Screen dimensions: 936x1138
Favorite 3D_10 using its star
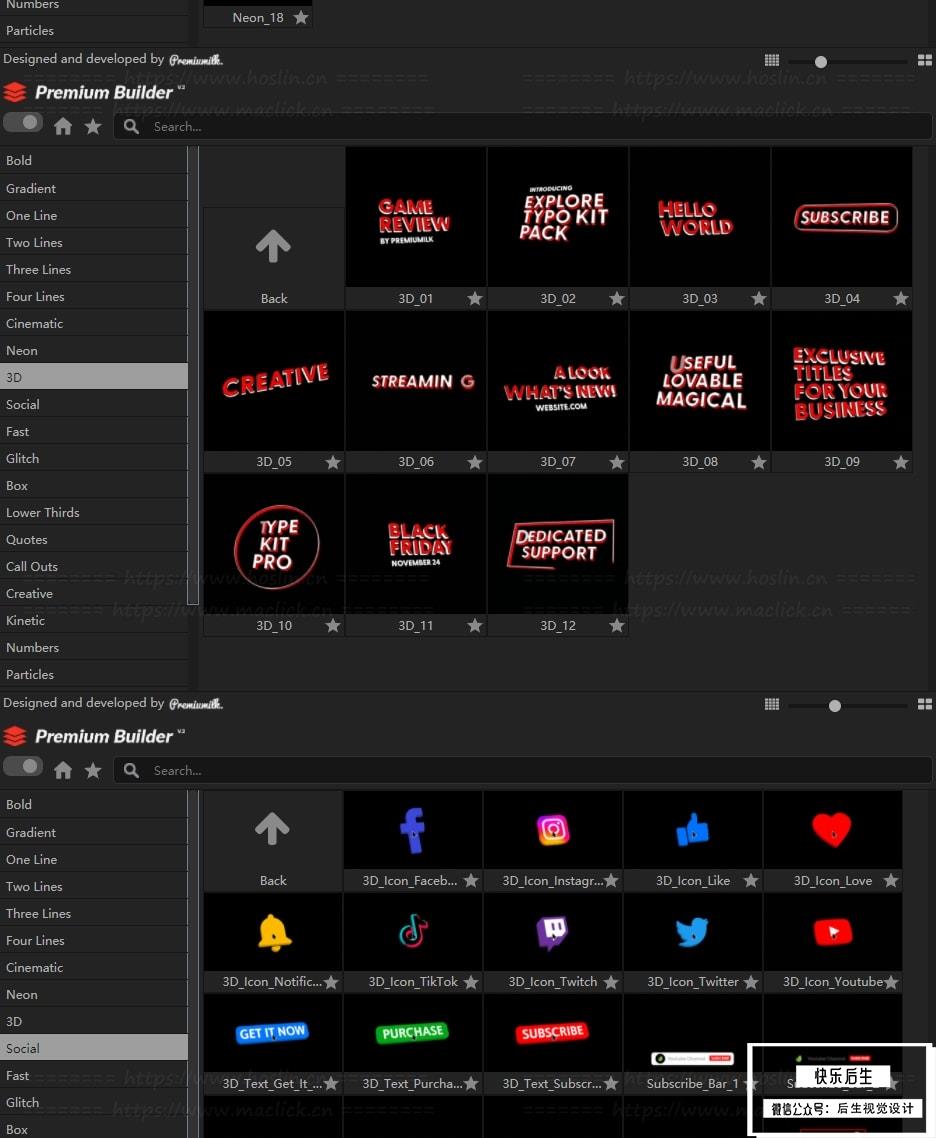[333, 625]
